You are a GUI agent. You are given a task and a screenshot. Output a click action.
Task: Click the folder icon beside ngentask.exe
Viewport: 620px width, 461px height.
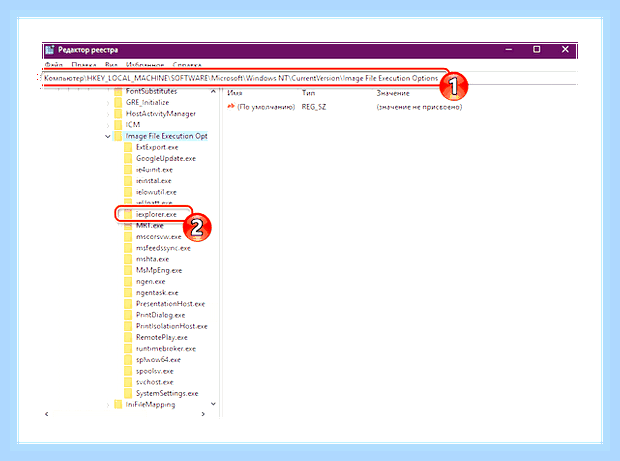click(x=128, y=293)
